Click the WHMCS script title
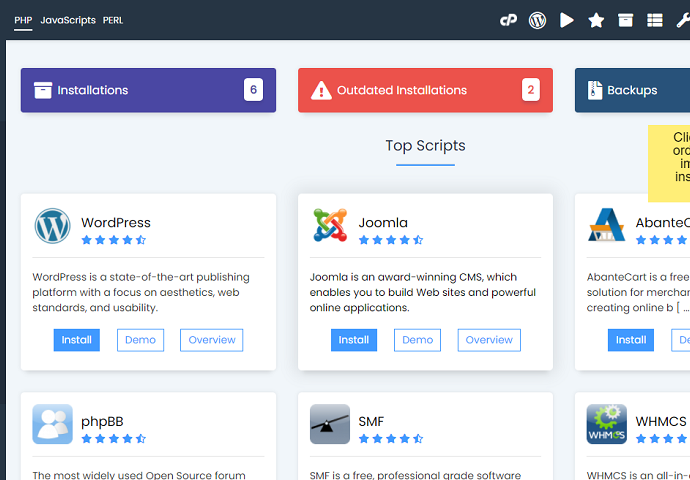Screen dimensions: 690x480 [661, 421]
